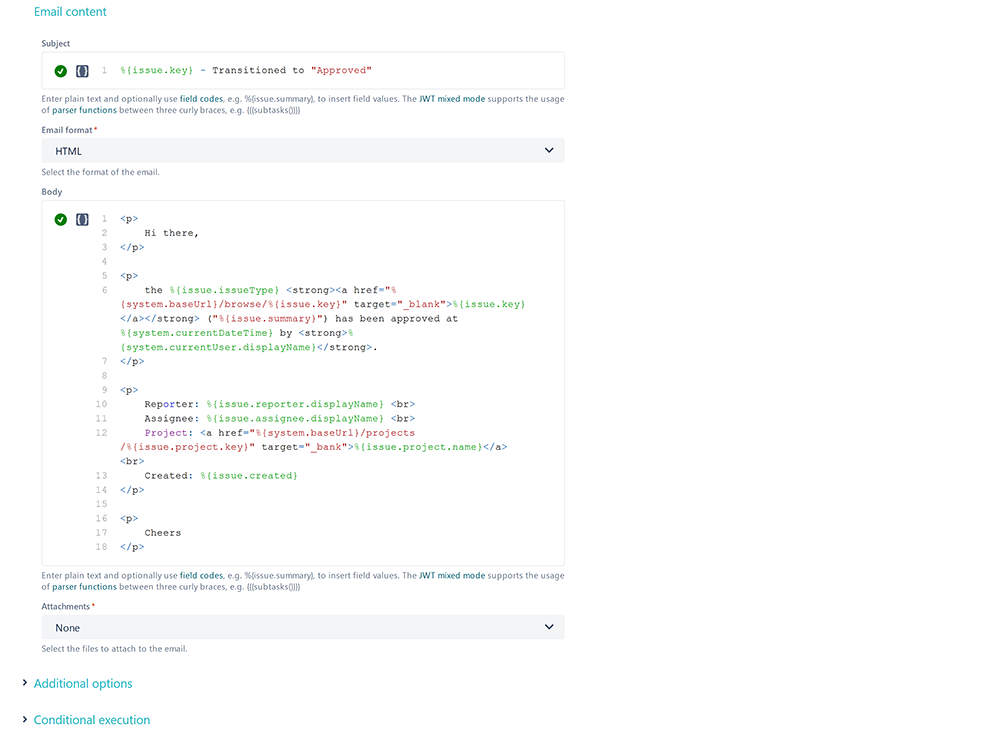This screenshot has height=738, width=1000.
Task: Click chevron arrow of Email format dropdown
Action: pyautogui.click(x=548, y=151)
